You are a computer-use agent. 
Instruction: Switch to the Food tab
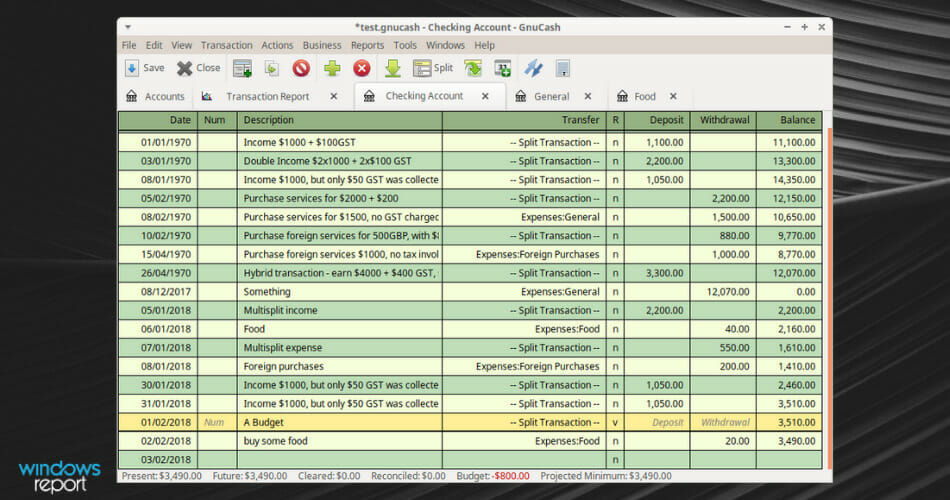click(x=645, y=96)
